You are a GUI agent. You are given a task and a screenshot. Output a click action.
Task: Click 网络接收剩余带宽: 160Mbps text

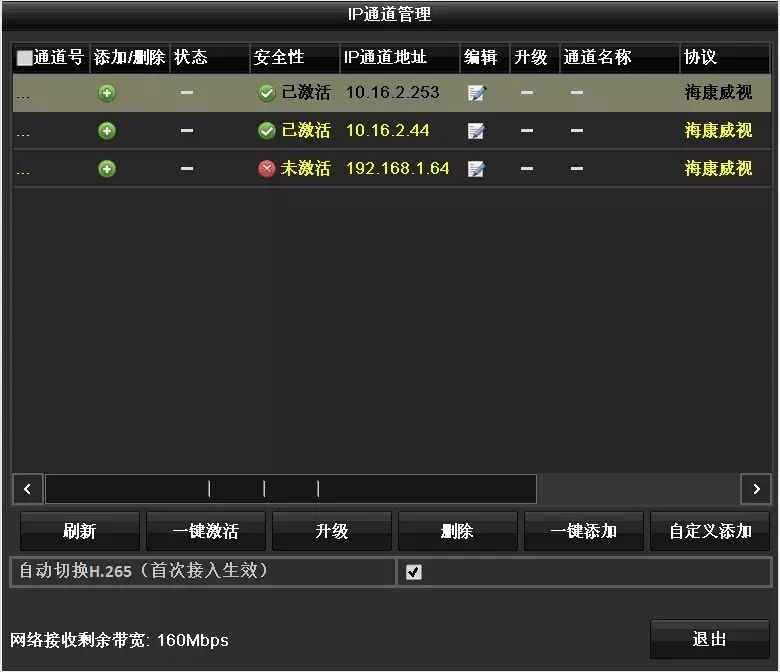coord(119,640)
